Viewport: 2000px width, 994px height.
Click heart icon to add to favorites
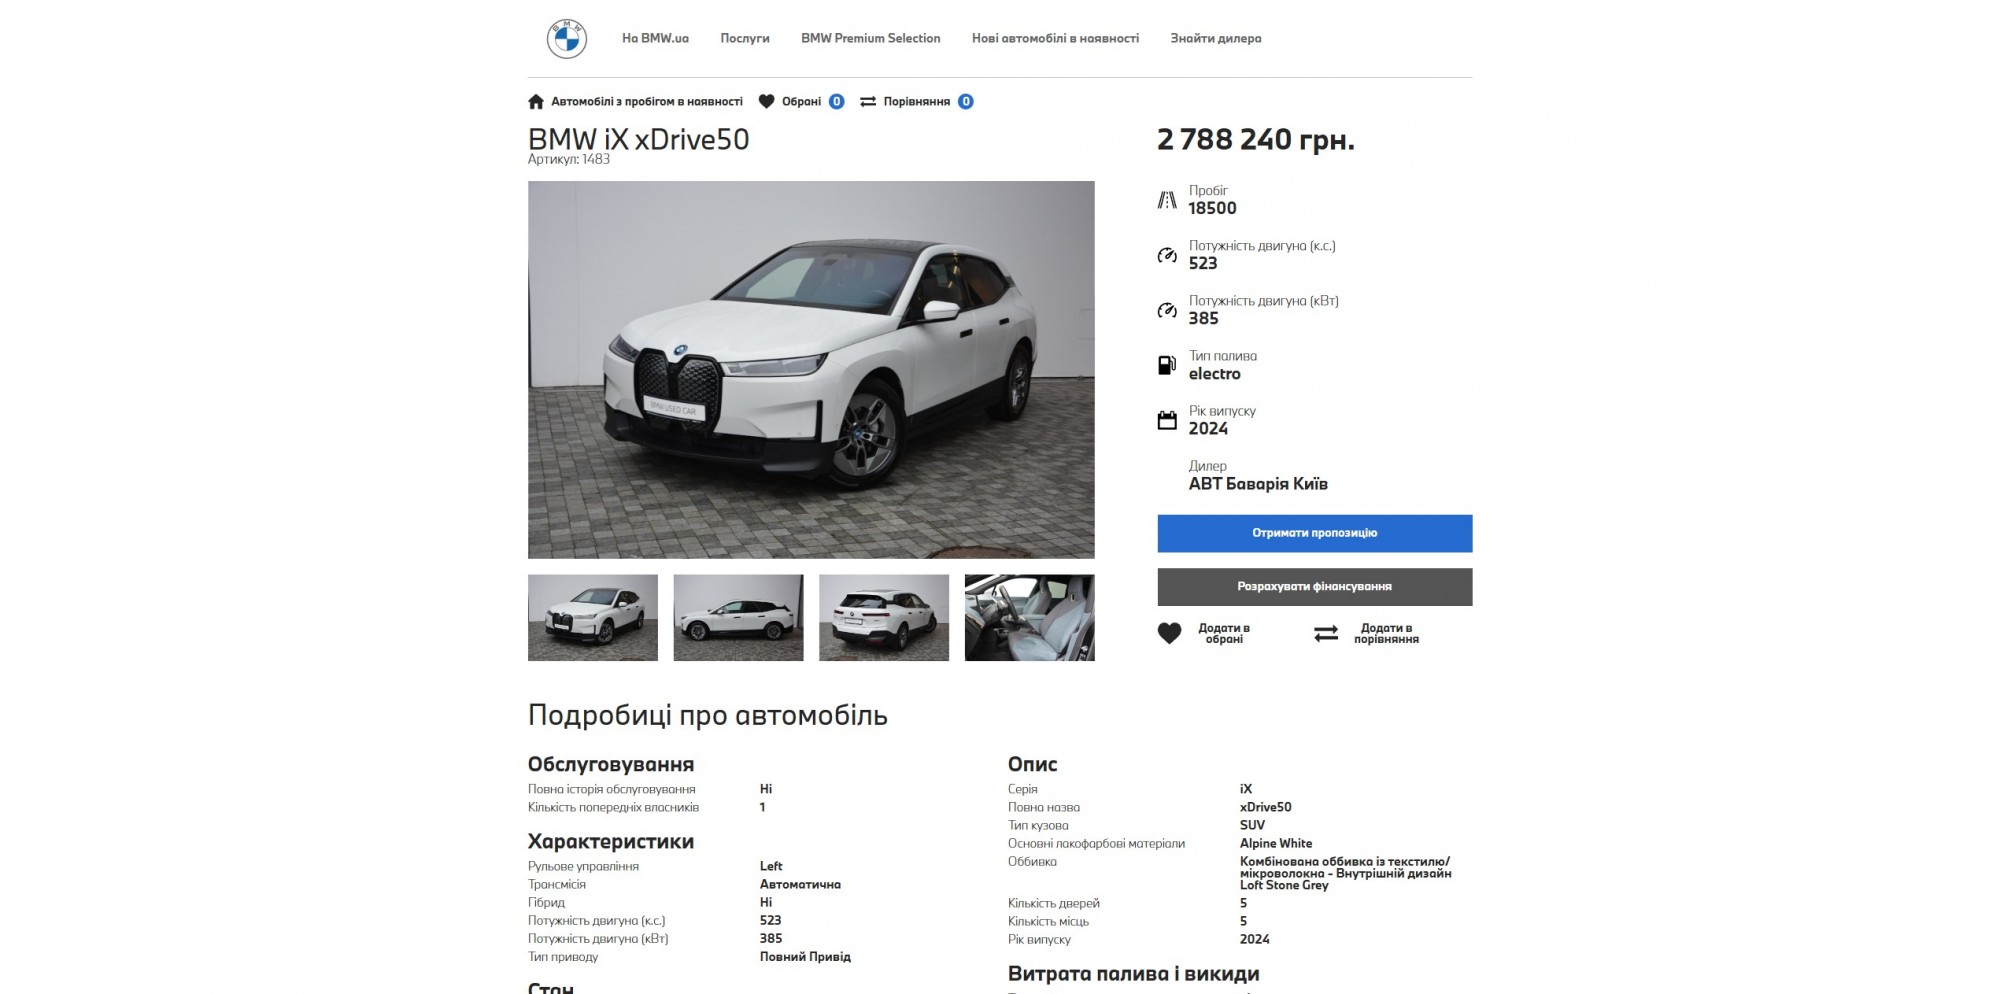pos(1169,634)
